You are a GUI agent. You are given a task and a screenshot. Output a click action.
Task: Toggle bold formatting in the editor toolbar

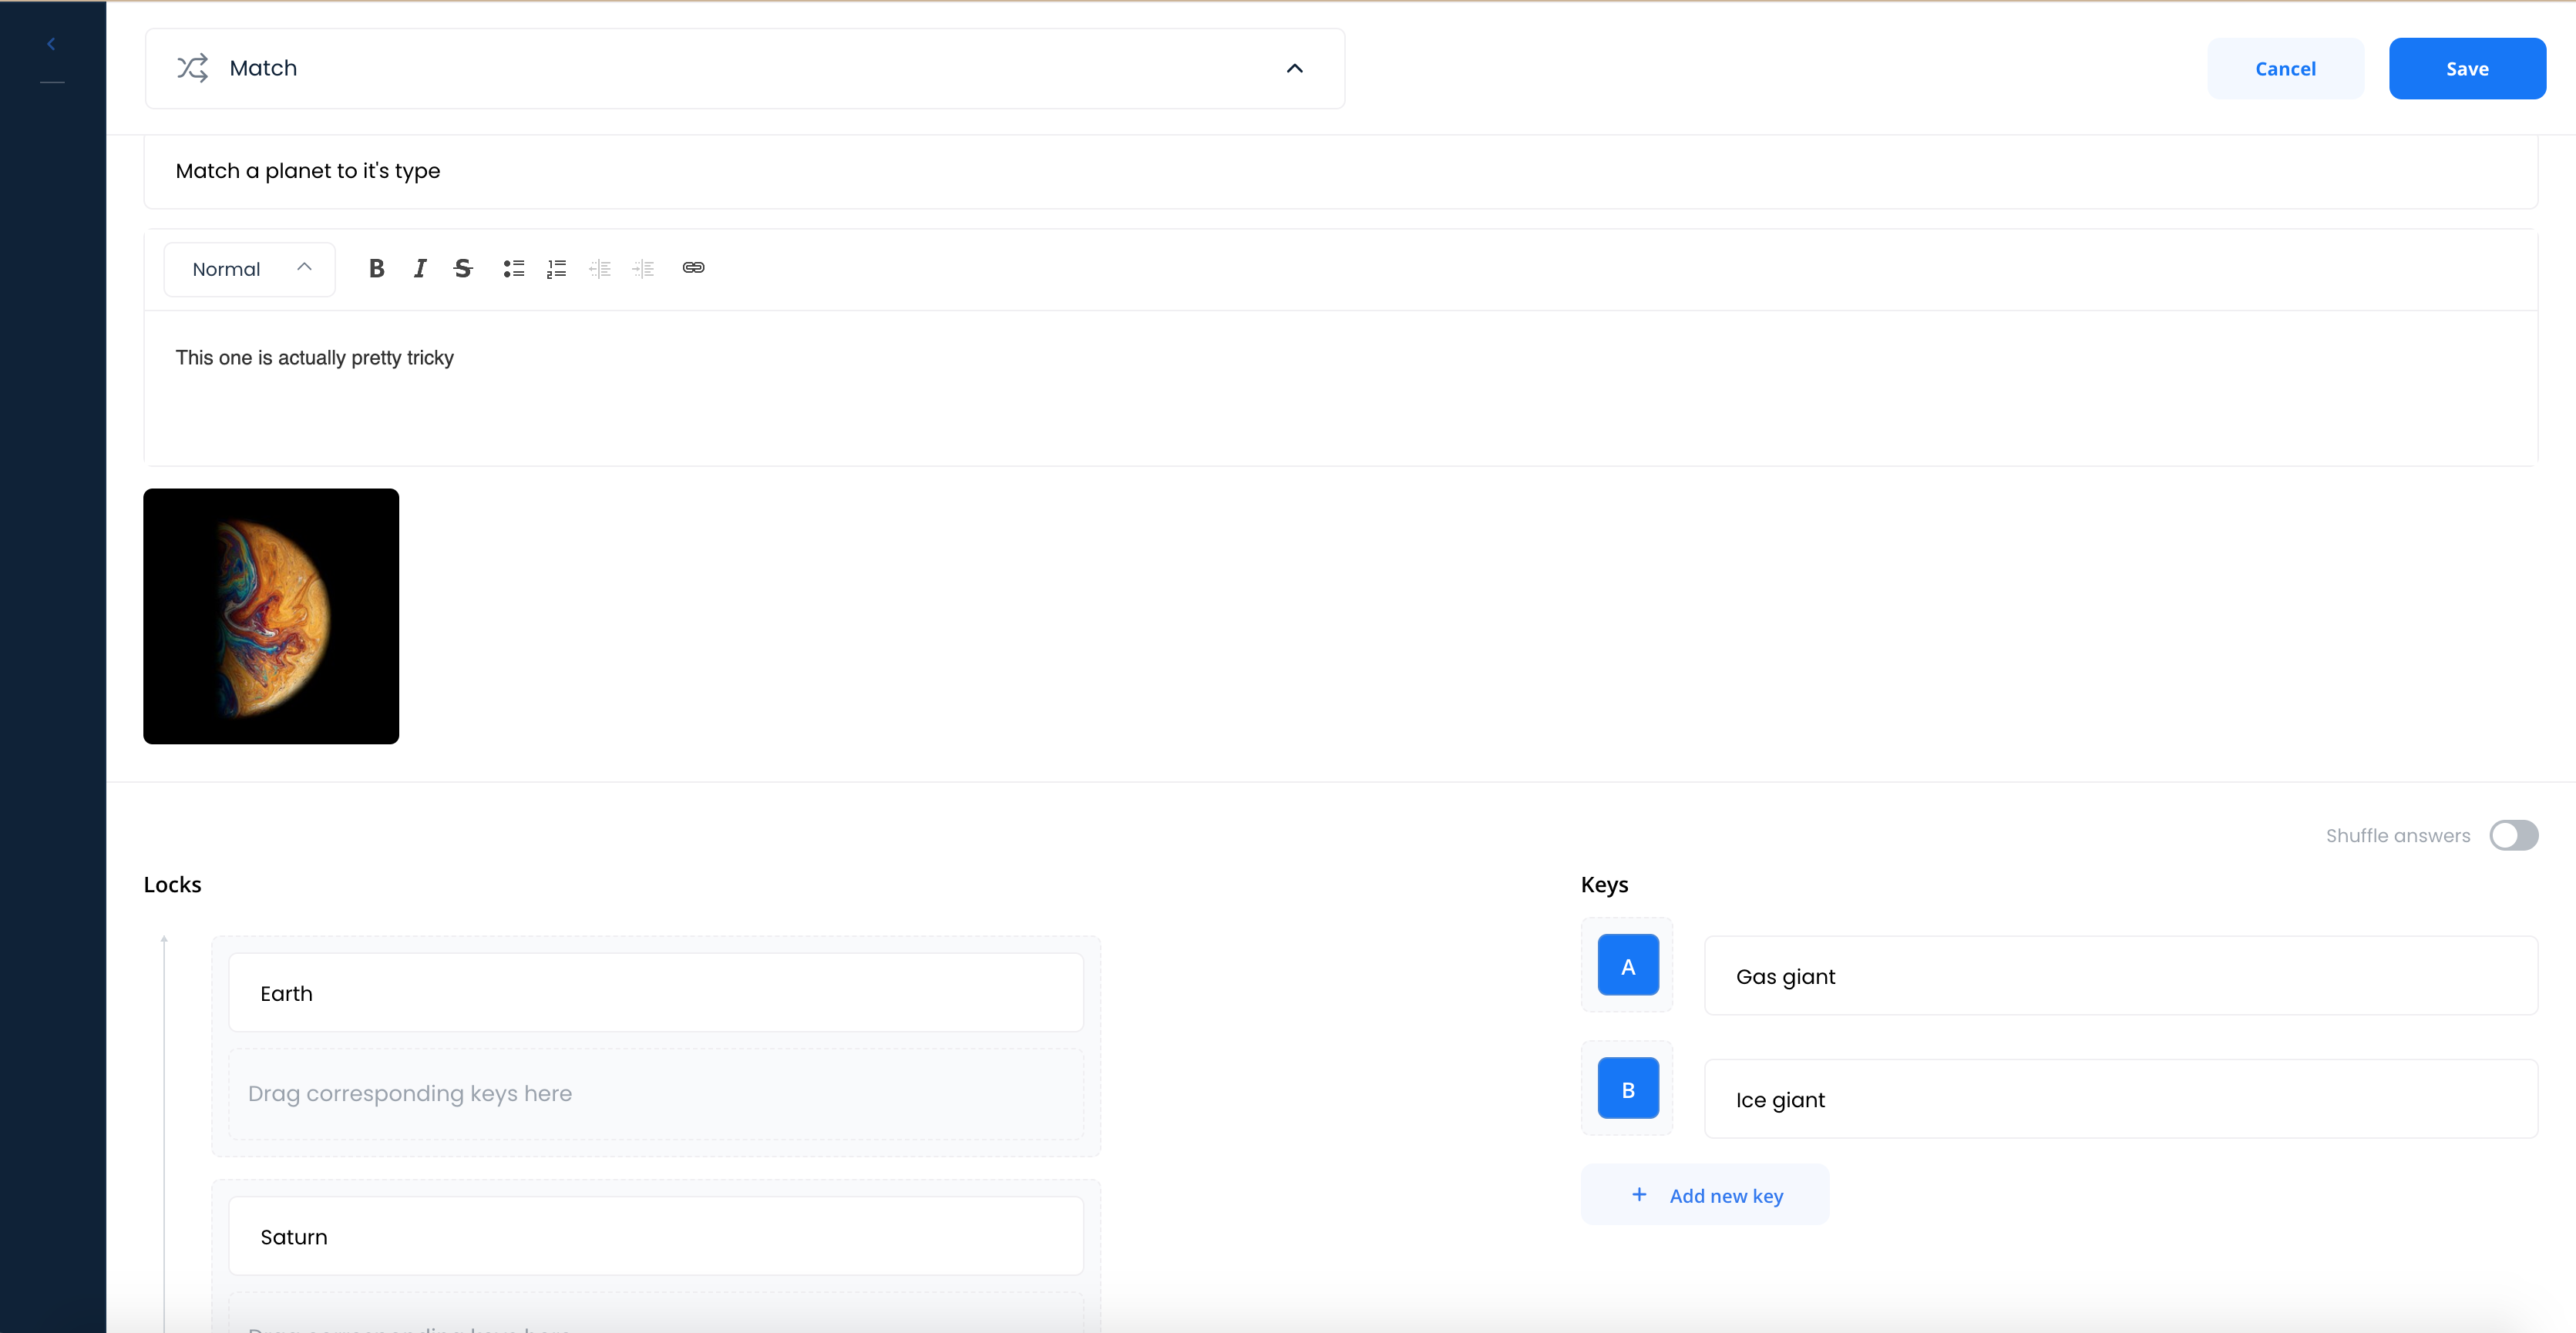(x=376, y=268)
